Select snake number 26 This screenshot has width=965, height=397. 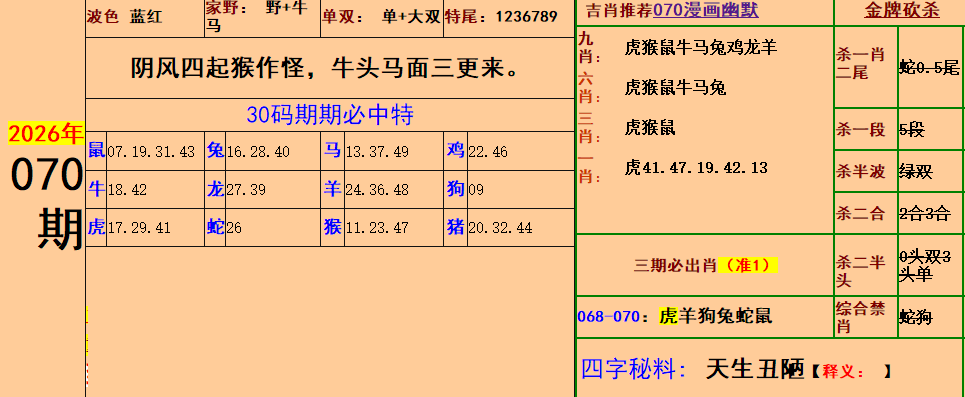point(234,228)
